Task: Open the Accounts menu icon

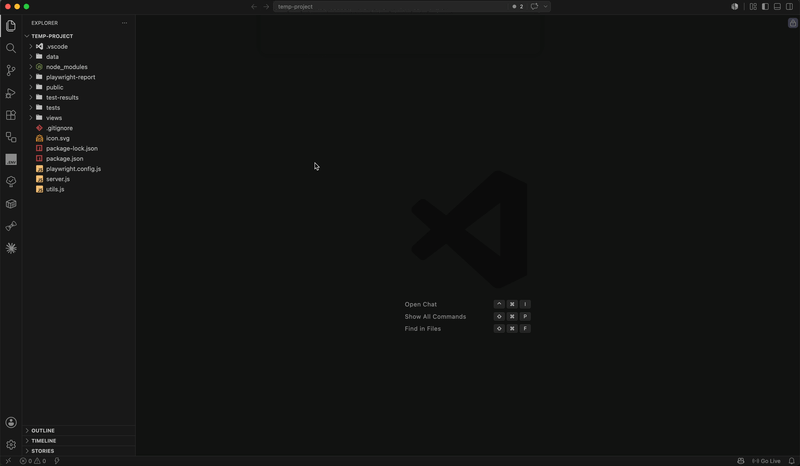Action: (x=11, y=423)
